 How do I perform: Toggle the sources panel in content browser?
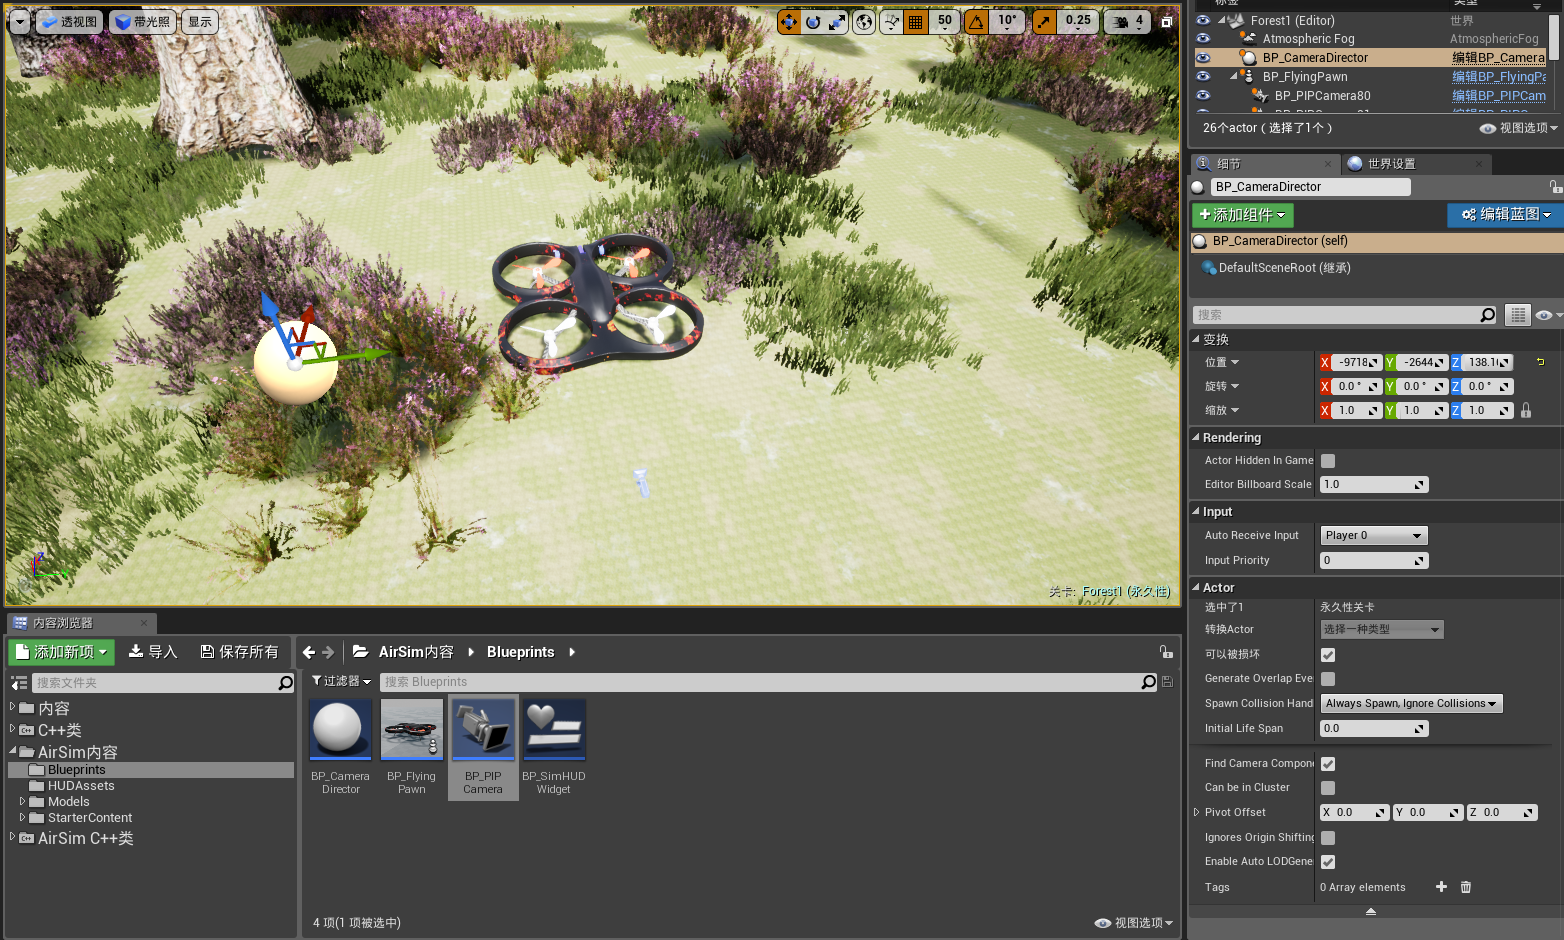pyautogui.click(x=19, y=683)
